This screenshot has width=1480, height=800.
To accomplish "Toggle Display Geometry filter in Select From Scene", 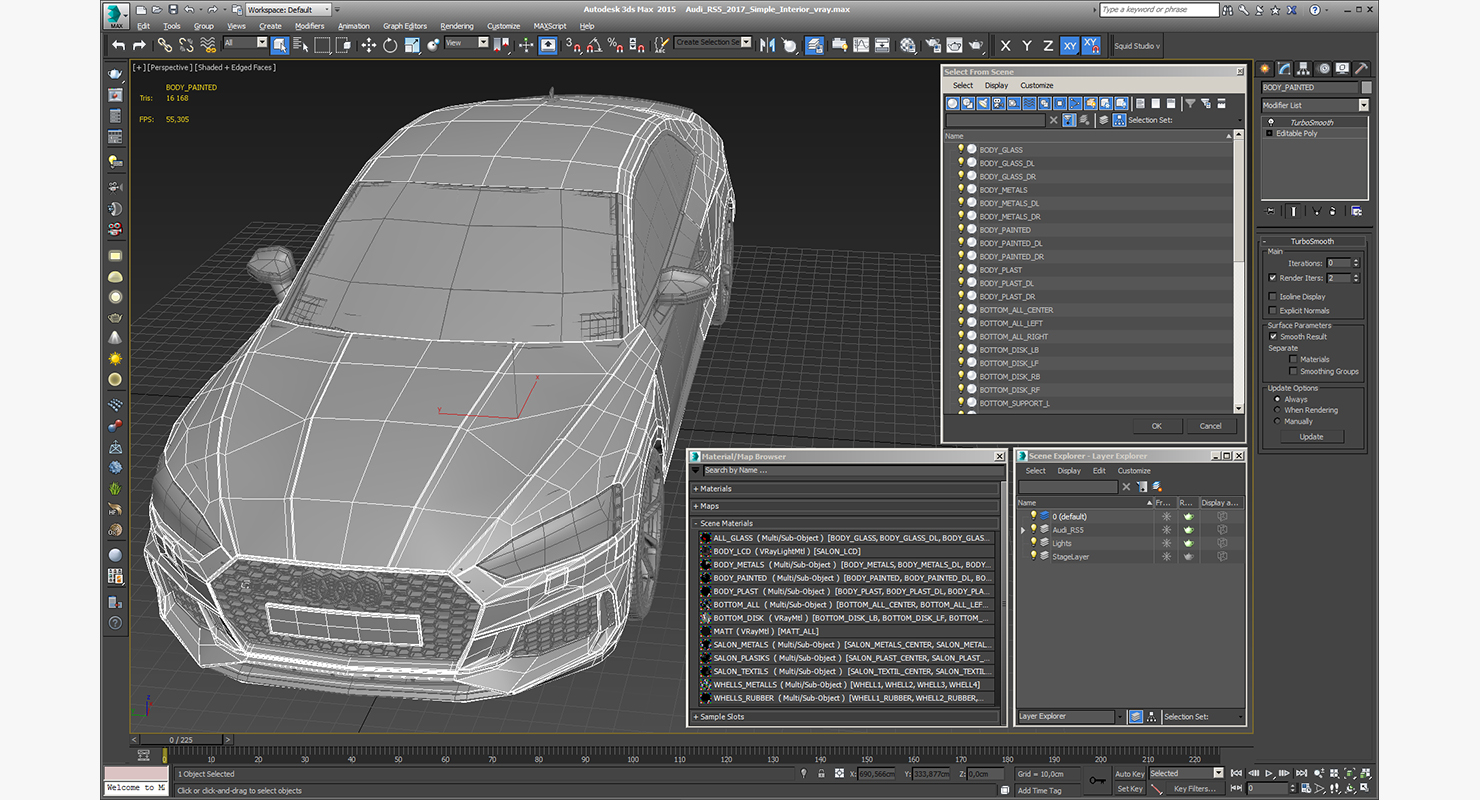I will [953, 103].
